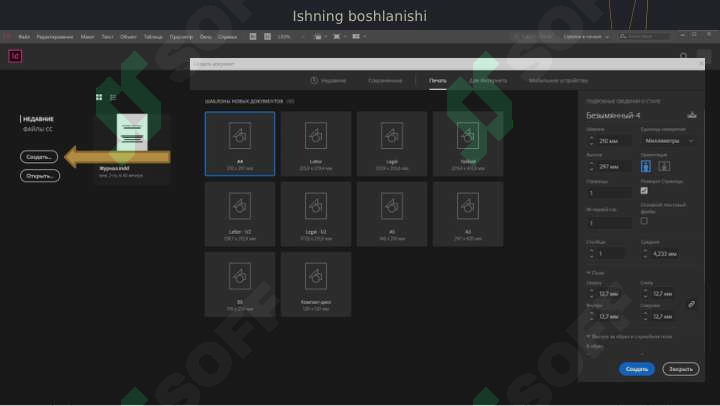Open the Текст menu
Screen dimensions: 720x406
(107, 37)
